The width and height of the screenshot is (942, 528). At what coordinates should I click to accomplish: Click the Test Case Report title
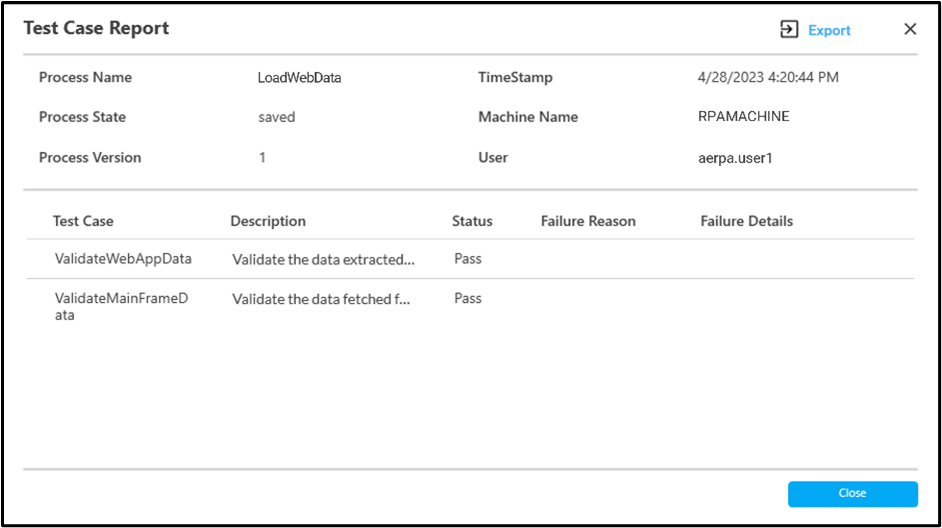[96, 28]
